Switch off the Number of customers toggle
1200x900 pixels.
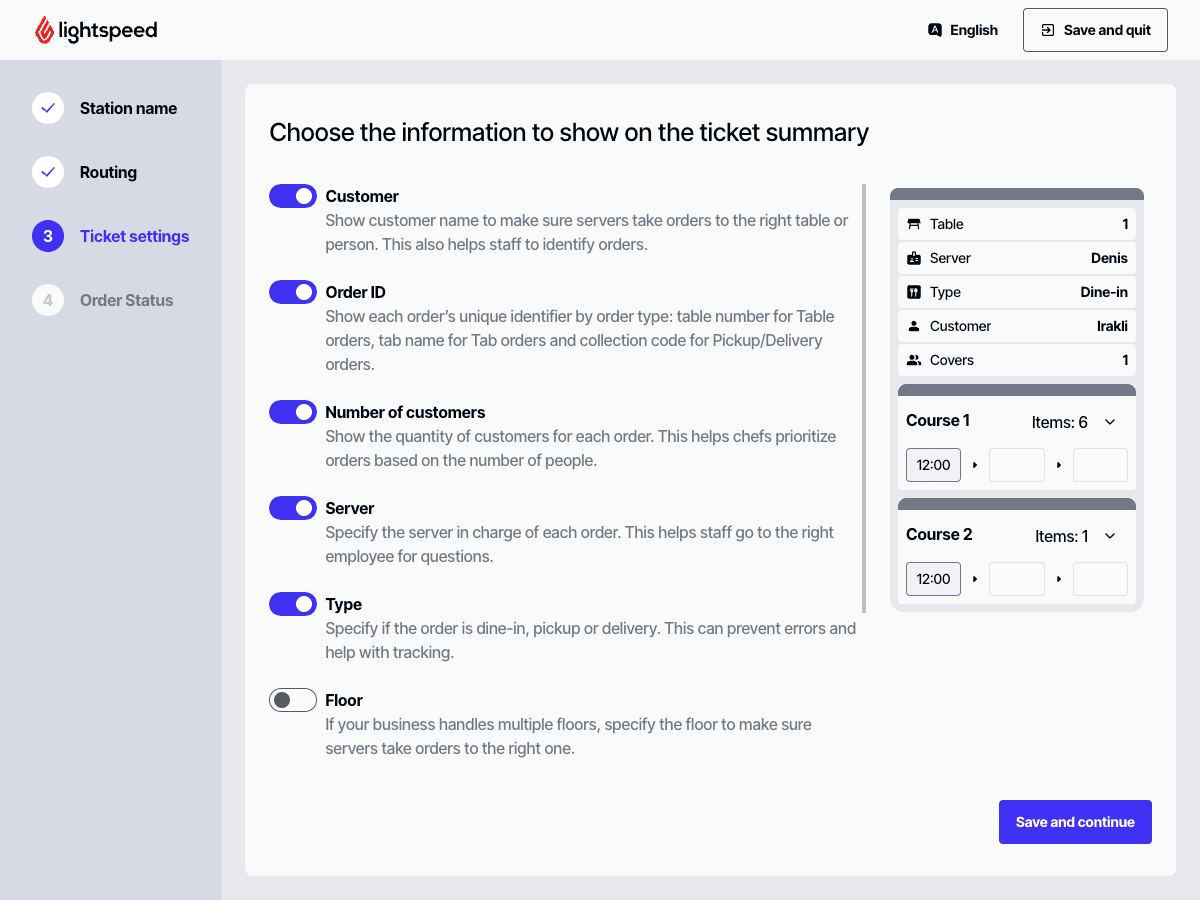[x=293, y=412]
